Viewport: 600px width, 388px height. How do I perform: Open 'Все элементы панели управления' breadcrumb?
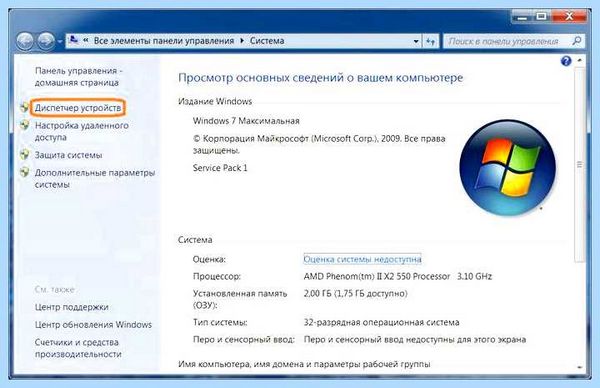coord(164,41)
